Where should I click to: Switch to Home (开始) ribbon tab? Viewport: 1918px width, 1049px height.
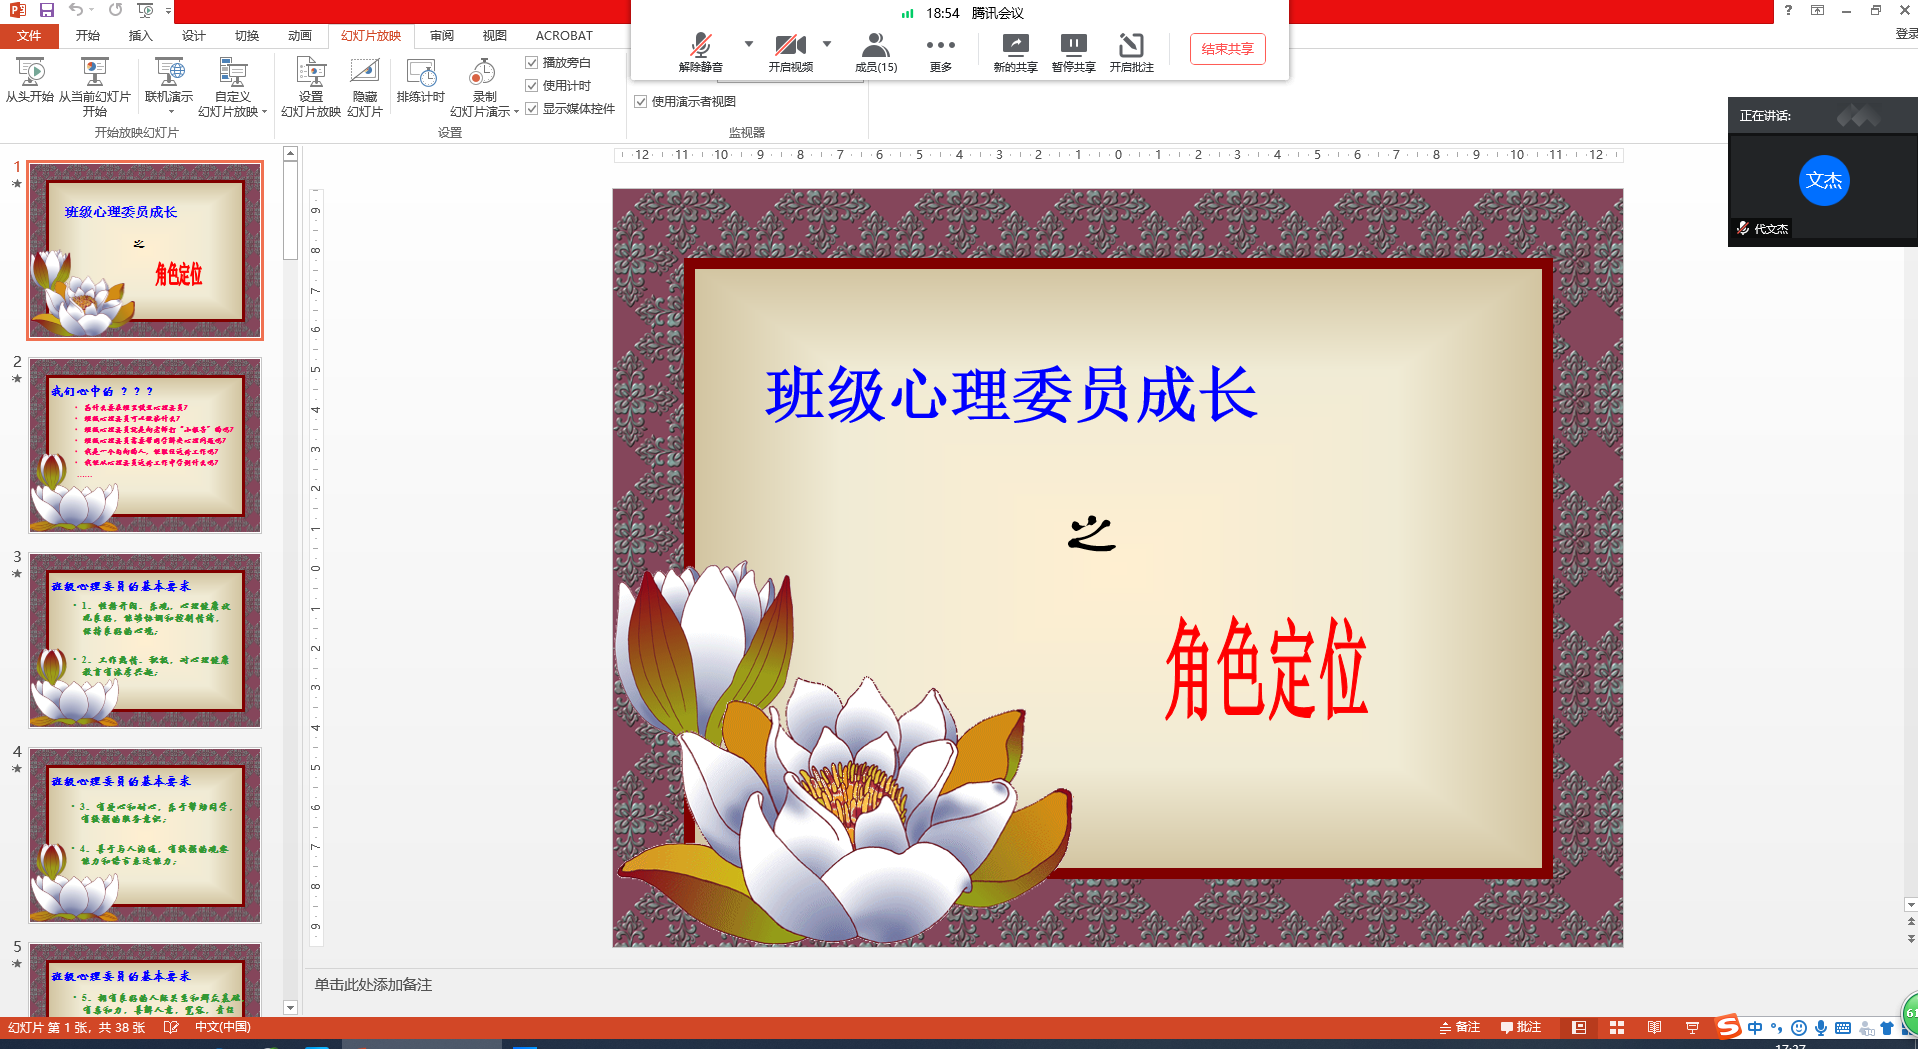[88, 35]
